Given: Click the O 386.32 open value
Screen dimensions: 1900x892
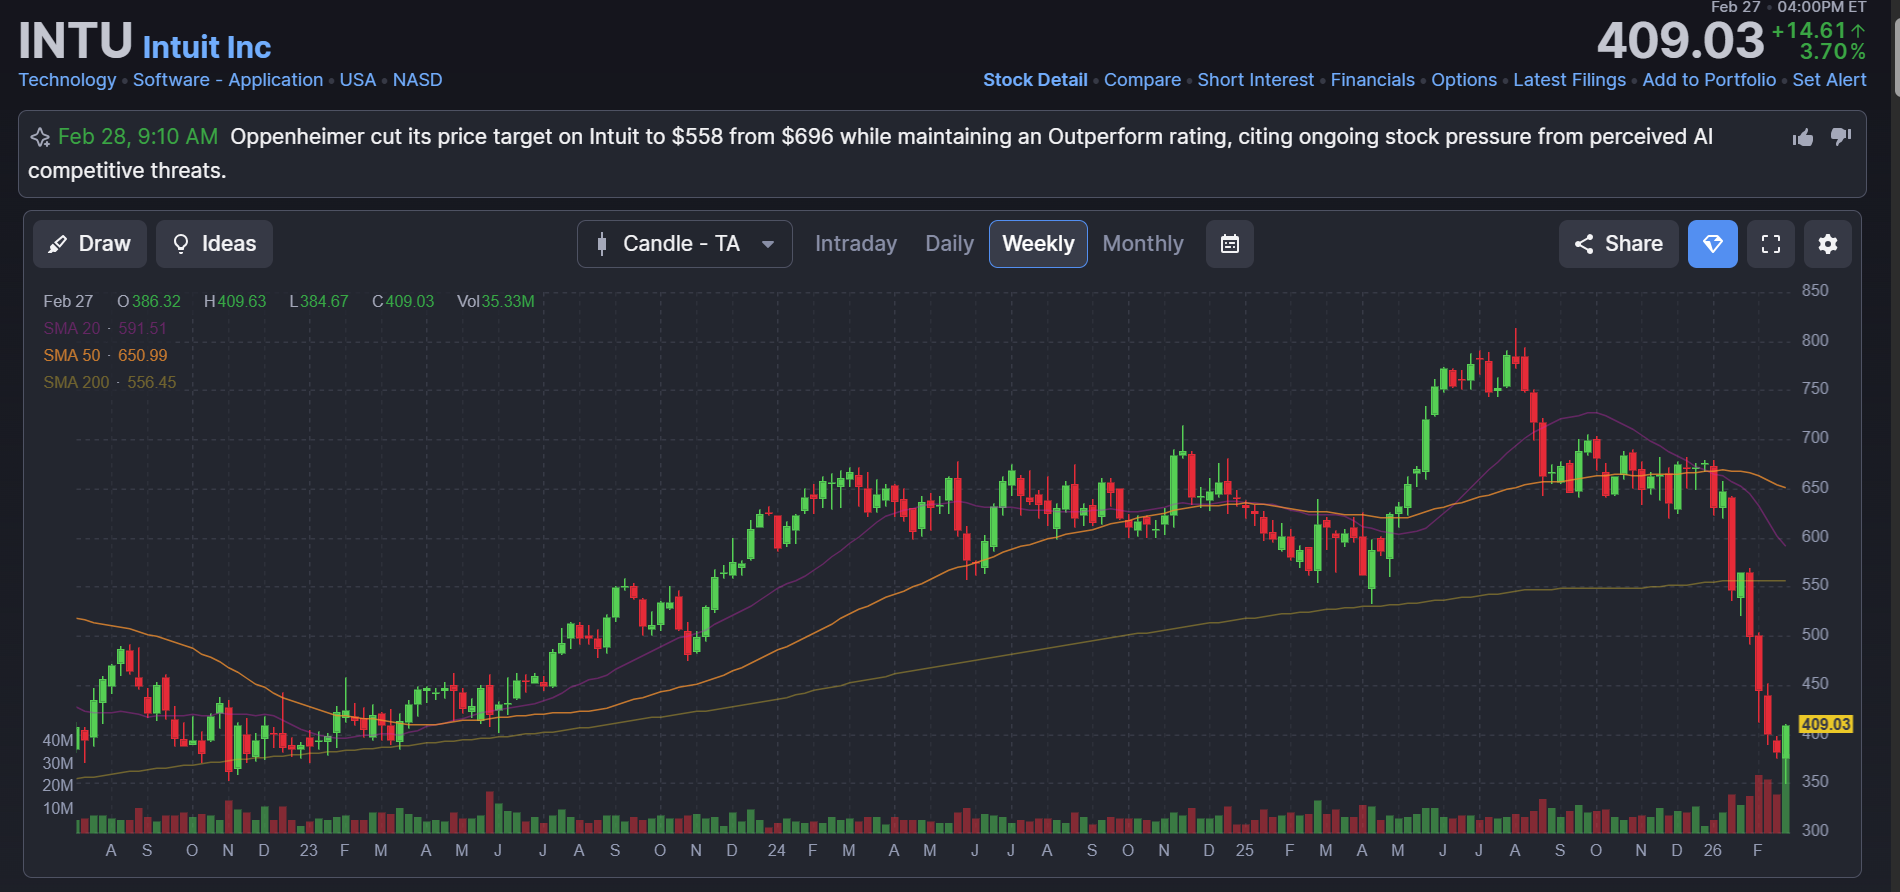Looking at the screenshot, I should tap(149, 301).
